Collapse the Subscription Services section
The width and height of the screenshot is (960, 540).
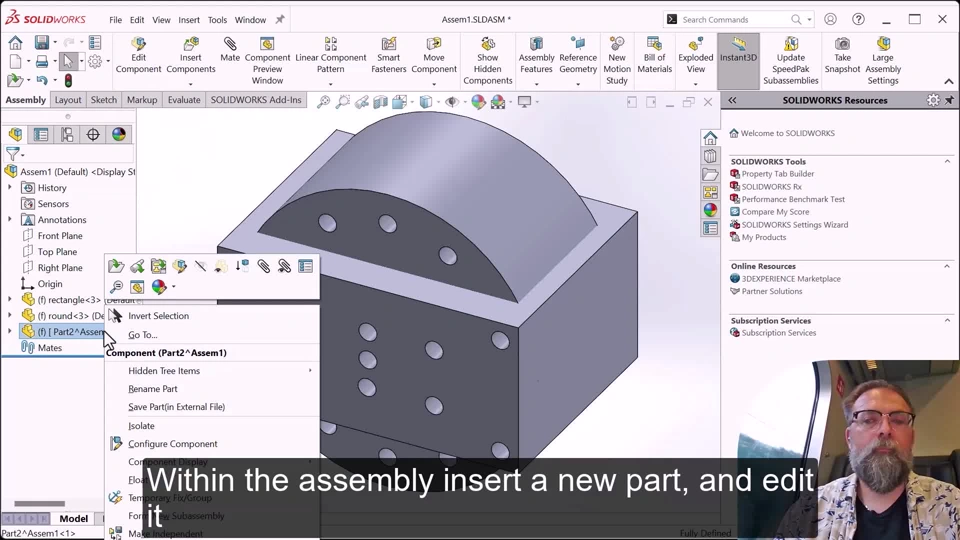(x=947, y=321)
